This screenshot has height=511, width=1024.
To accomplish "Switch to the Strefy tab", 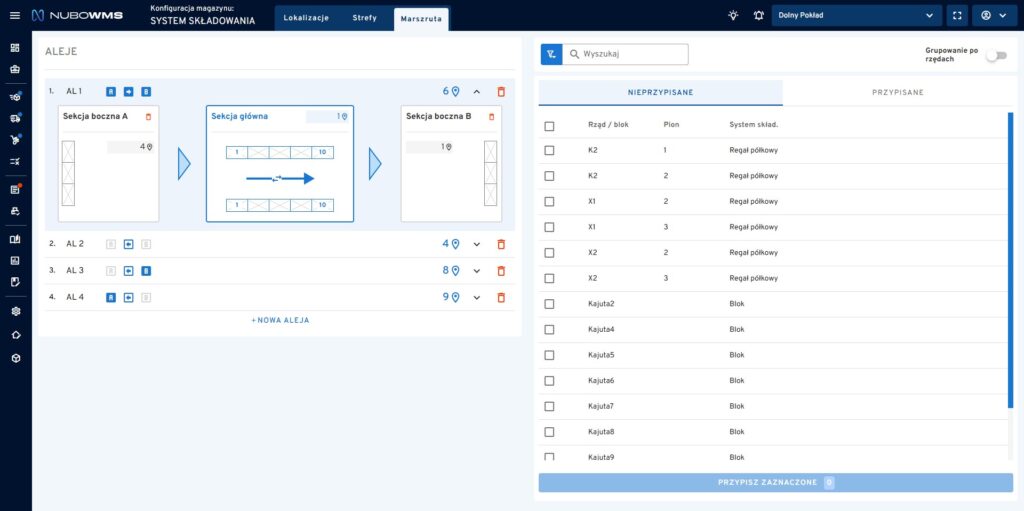I will coord(364,18).
